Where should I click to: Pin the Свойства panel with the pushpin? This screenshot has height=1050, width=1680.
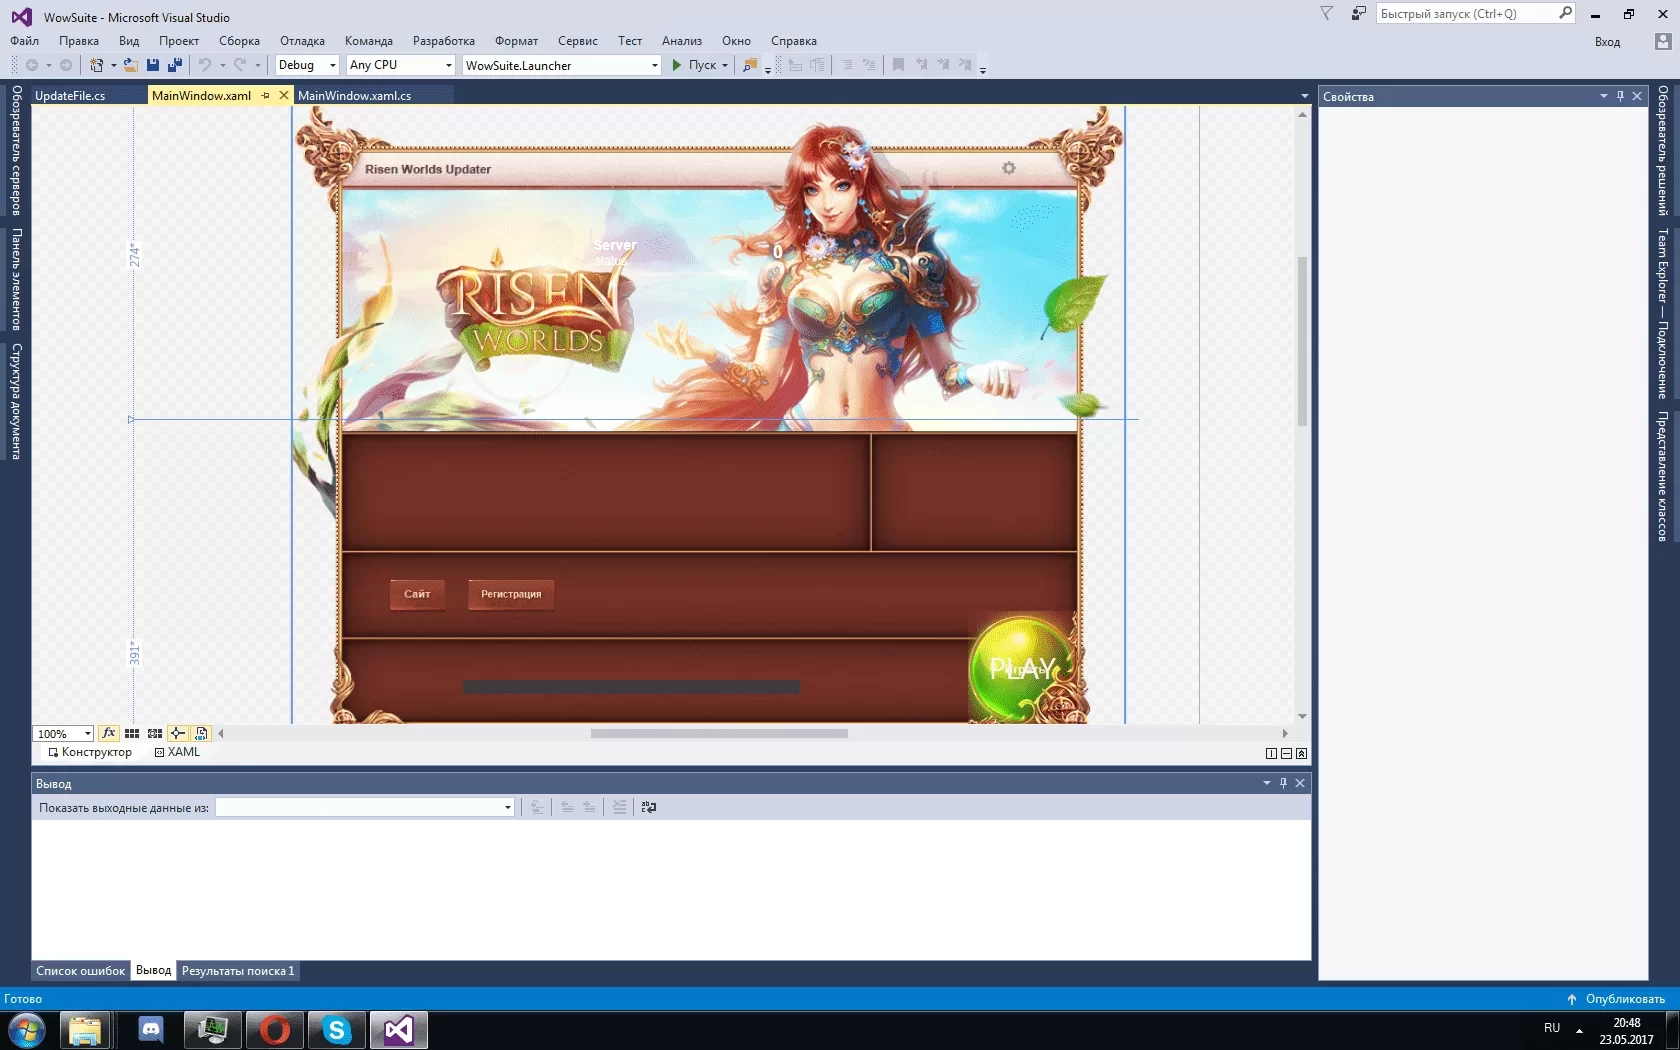point(1620,96)
